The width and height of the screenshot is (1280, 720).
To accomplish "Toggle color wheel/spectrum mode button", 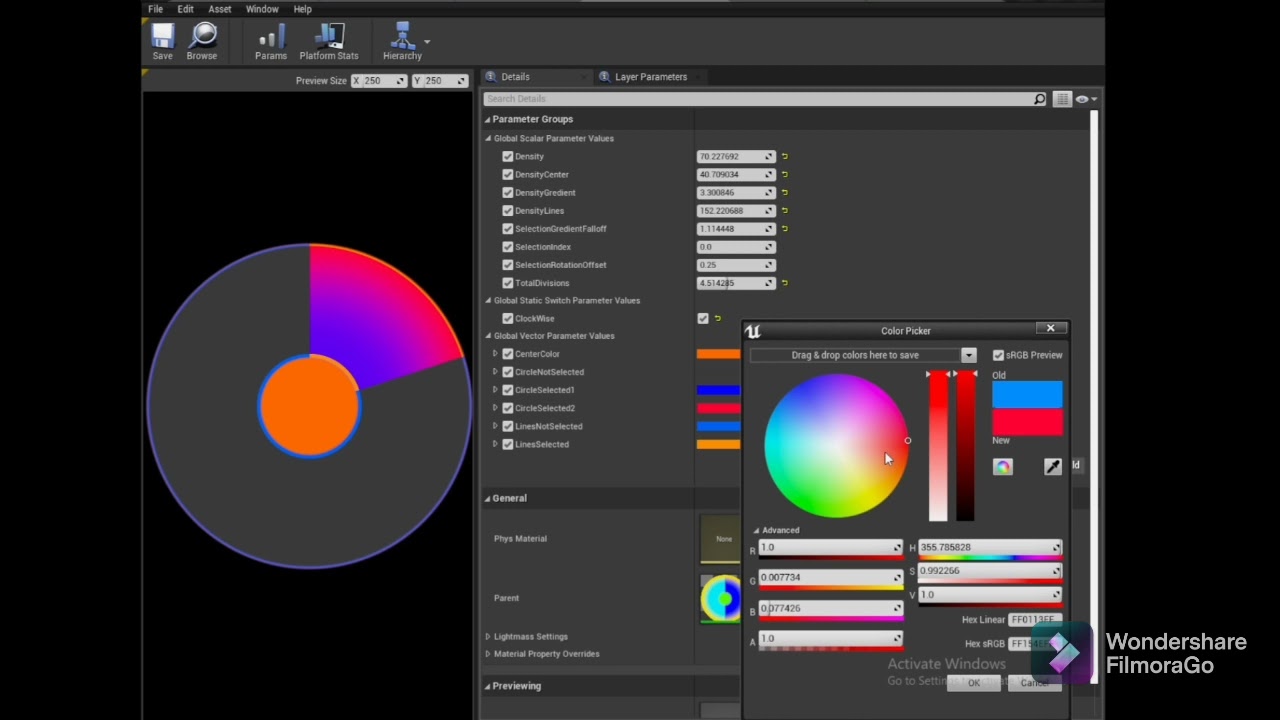I will point(1003,467).
